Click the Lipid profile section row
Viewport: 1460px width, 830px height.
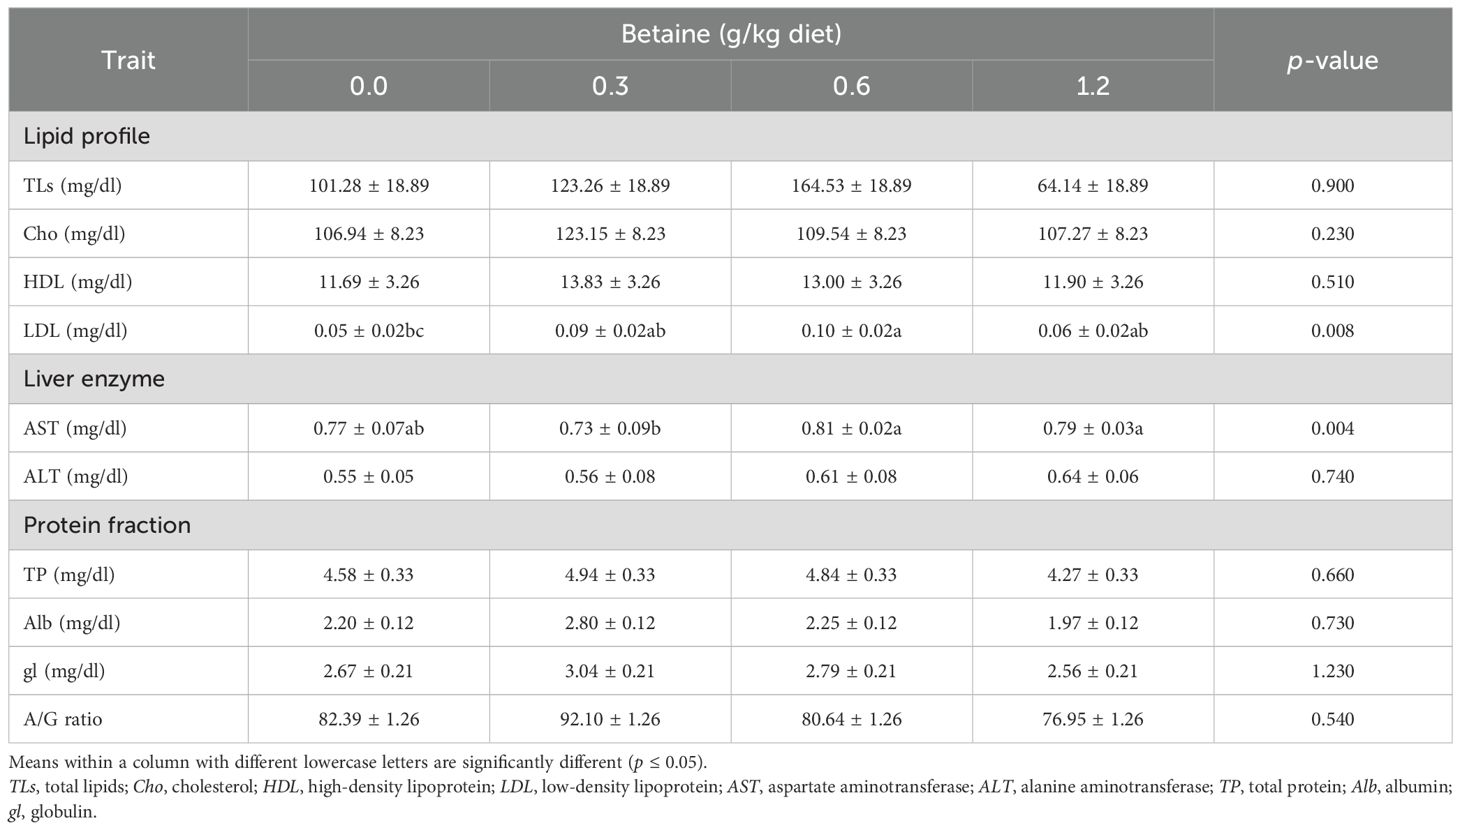coord(87,136)
